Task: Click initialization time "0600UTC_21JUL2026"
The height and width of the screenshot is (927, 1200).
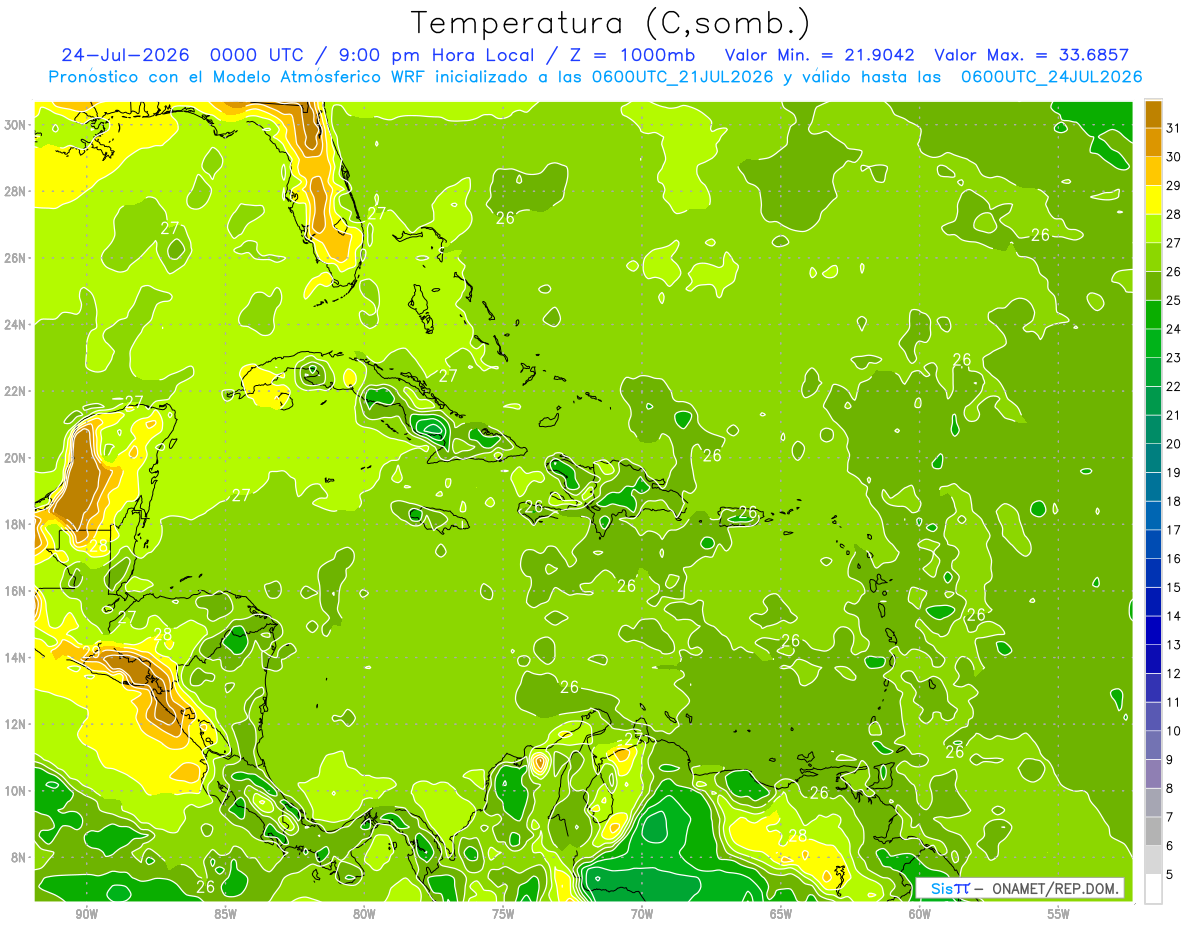Action: click(x=683, y=77)
